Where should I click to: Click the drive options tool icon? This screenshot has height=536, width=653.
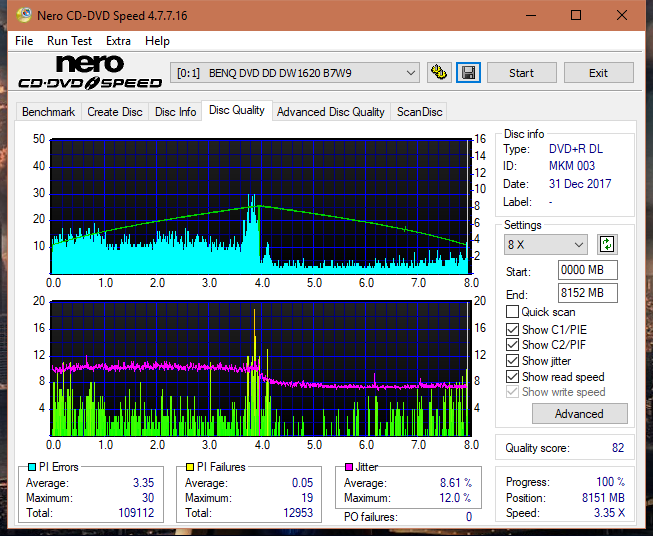point(439,73)
